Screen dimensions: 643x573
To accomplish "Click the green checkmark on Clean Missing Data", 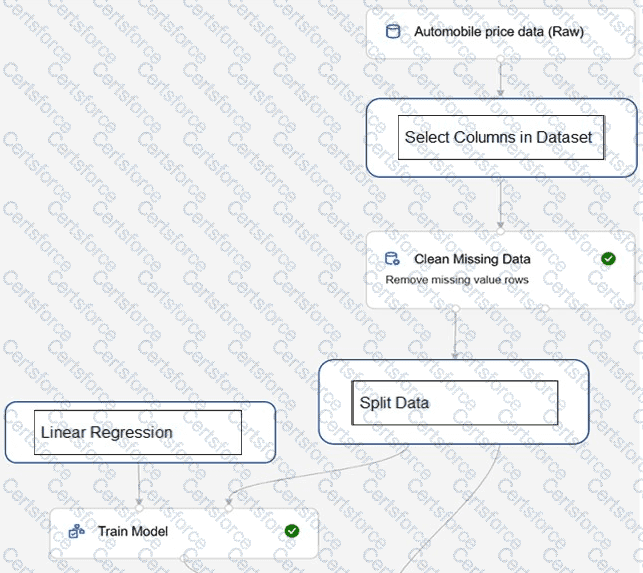I will point(608,259).
